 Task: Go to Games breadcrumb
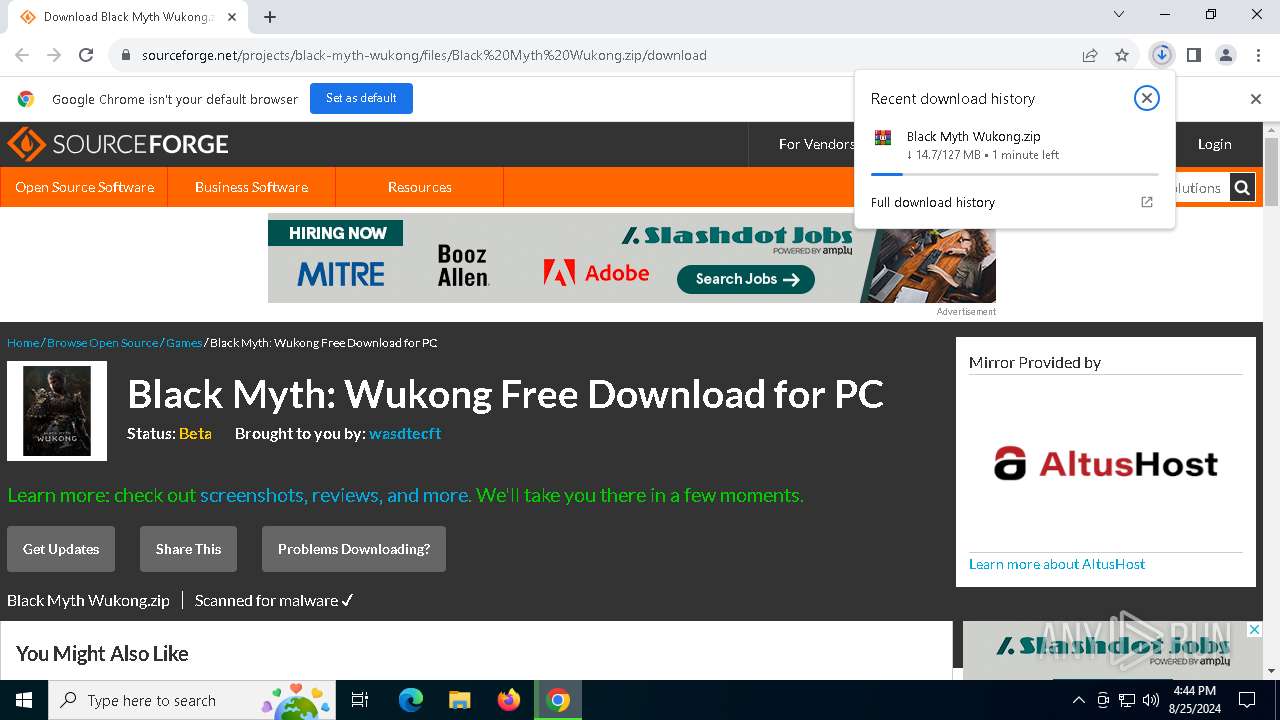click(184, 343)
